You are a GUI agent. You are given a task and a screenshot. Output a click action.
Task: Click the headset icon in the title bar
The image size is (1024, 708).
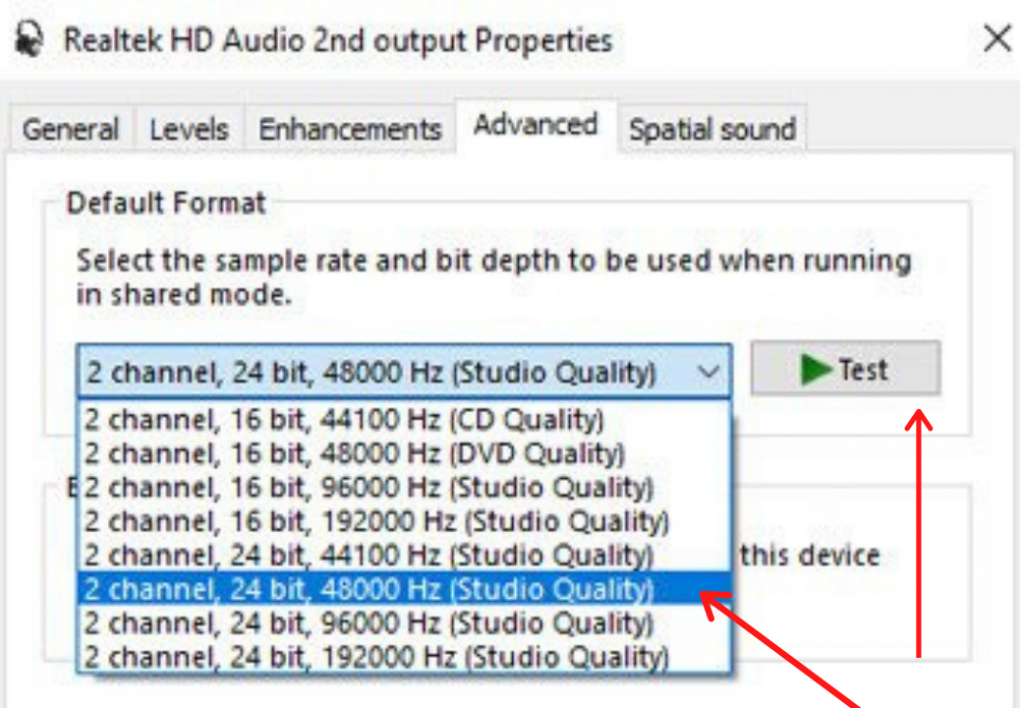pyautogui.click(x=27, y=39)
